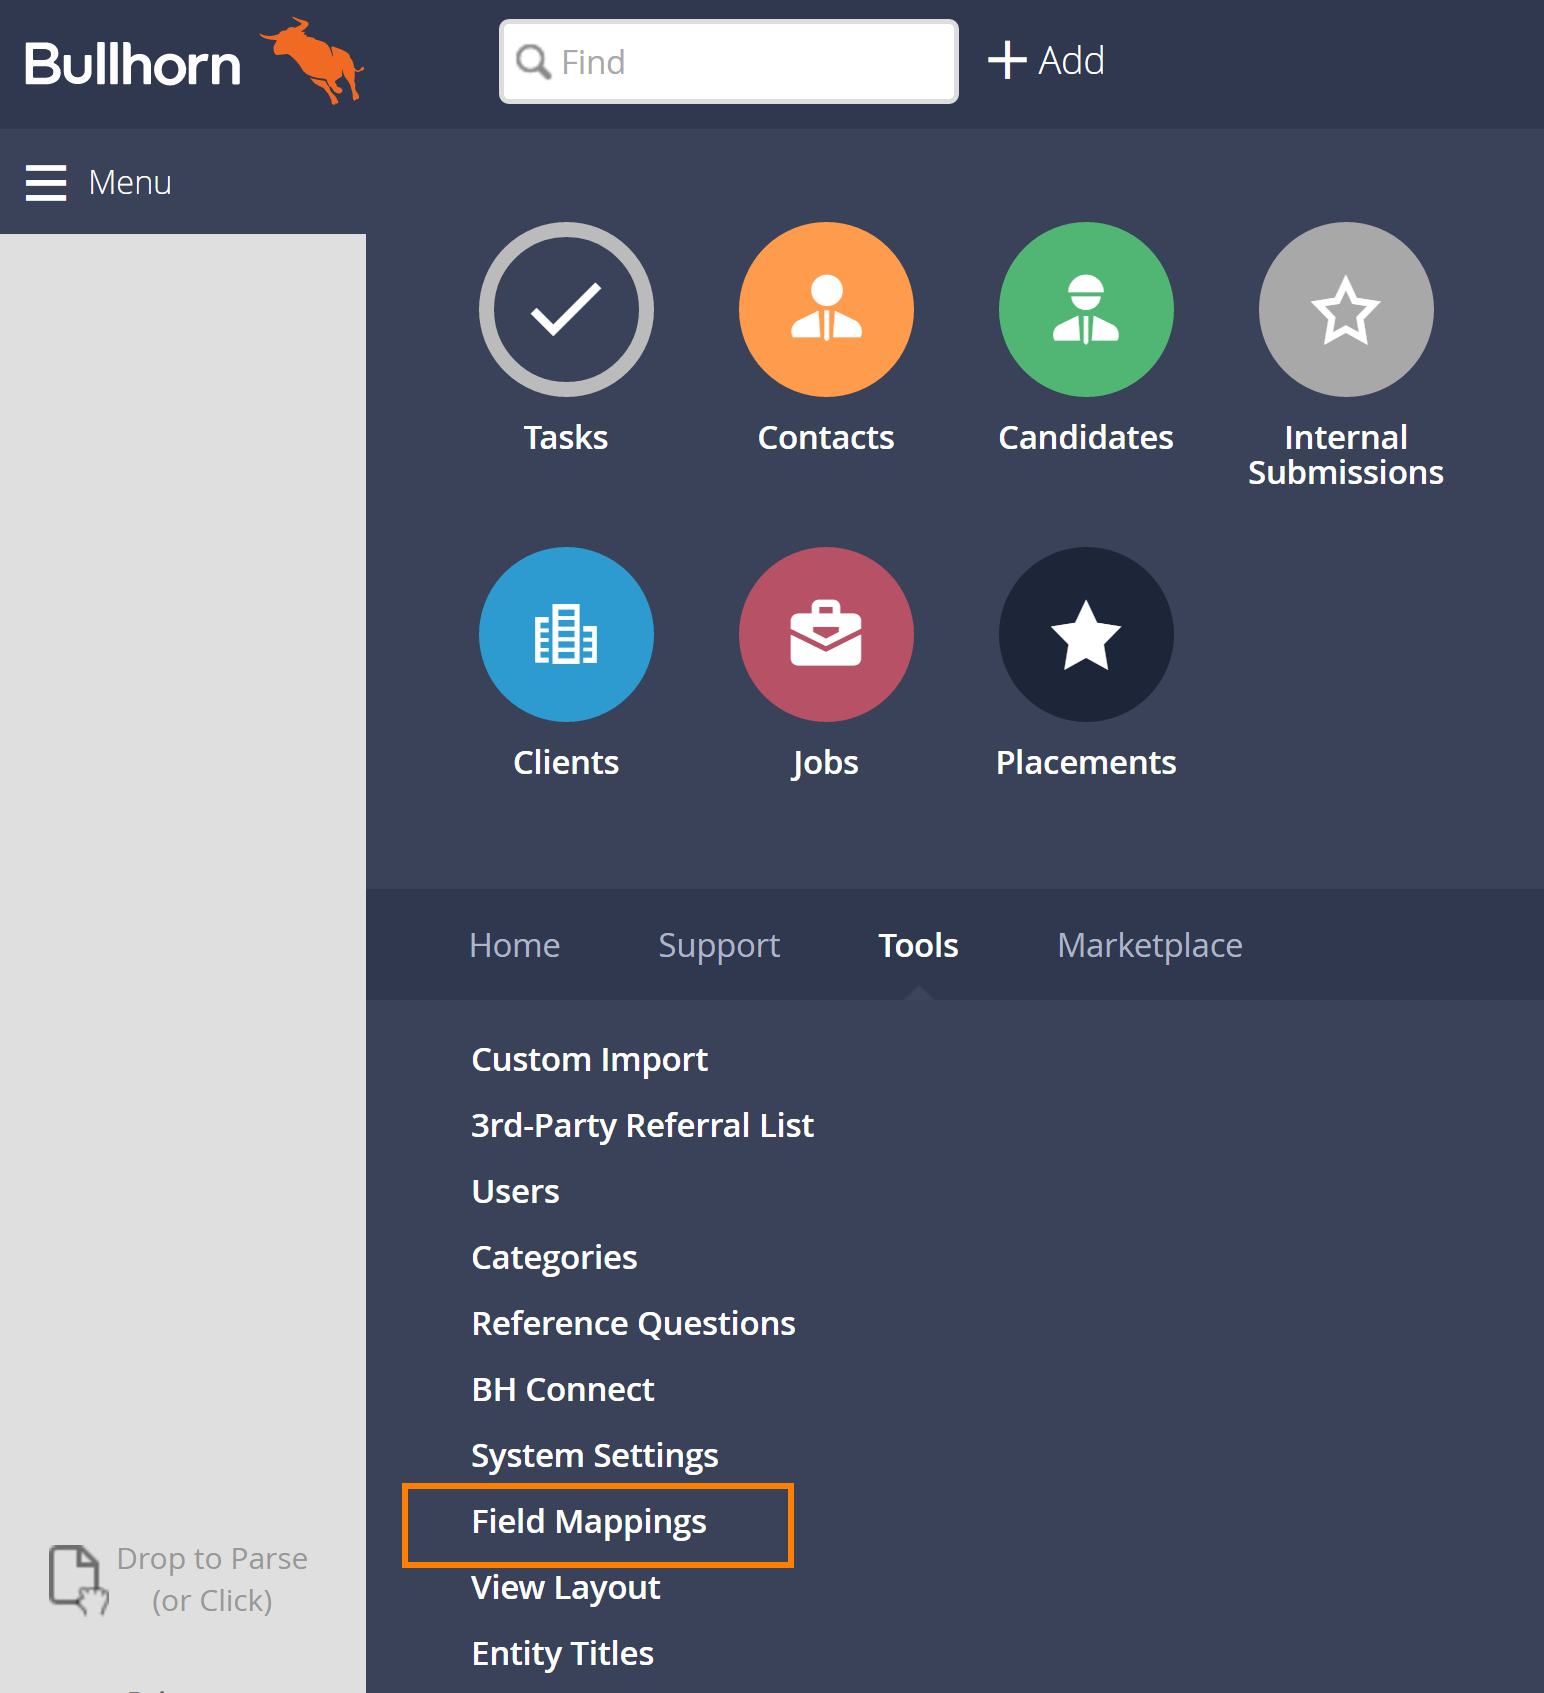Screen dimensions: 1544x1693
Task: Click the Add button label
Action: [x=1071, y=61]
